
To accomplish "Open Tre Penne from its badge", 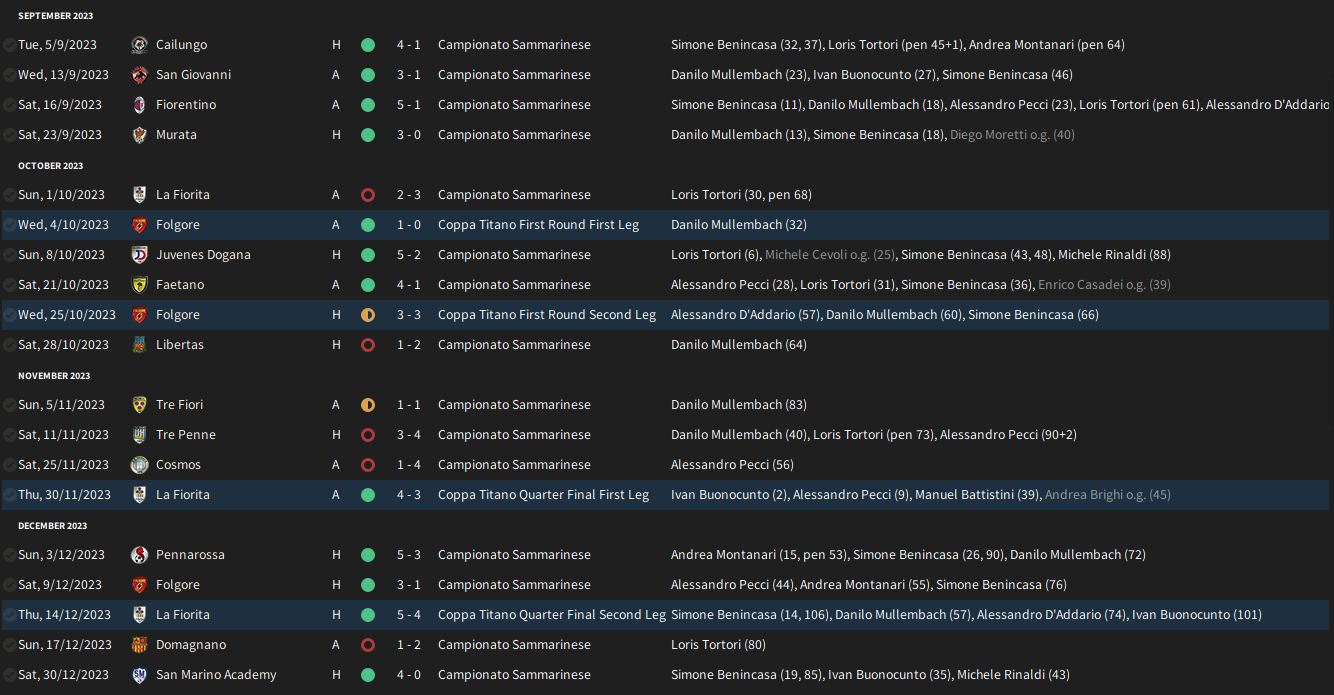I will pyautogui.click(x=140, y=435).
